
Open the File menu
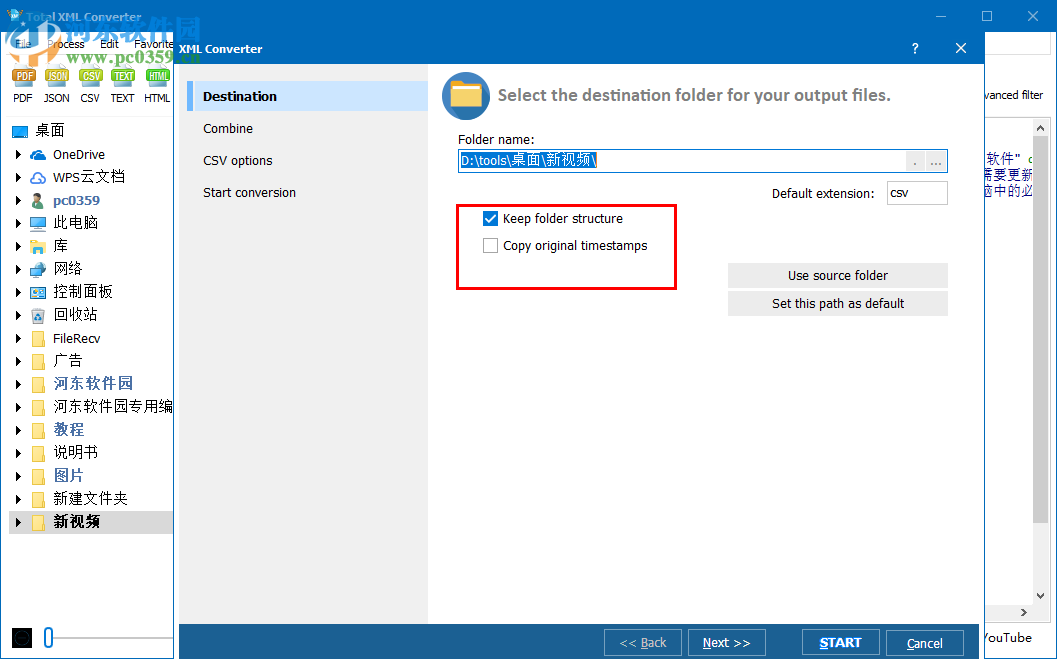22,43
